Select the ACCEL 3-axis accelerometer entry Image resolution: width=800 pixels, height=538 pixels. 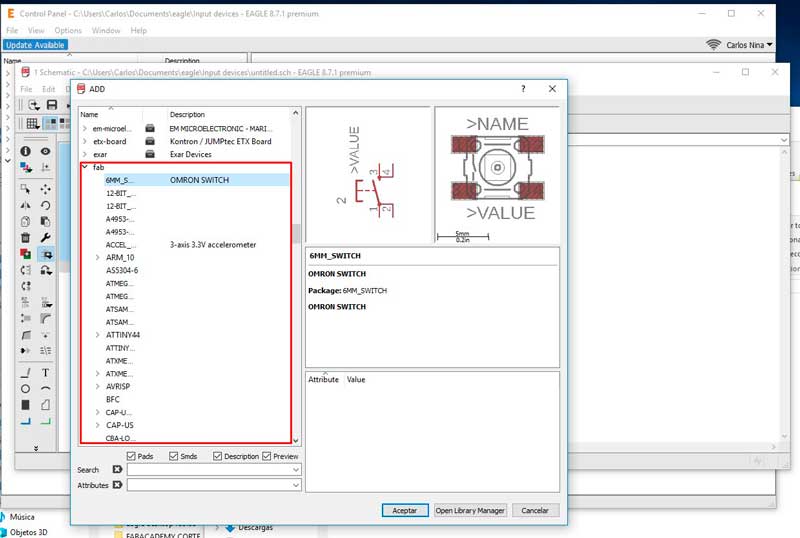click(196, 244)
